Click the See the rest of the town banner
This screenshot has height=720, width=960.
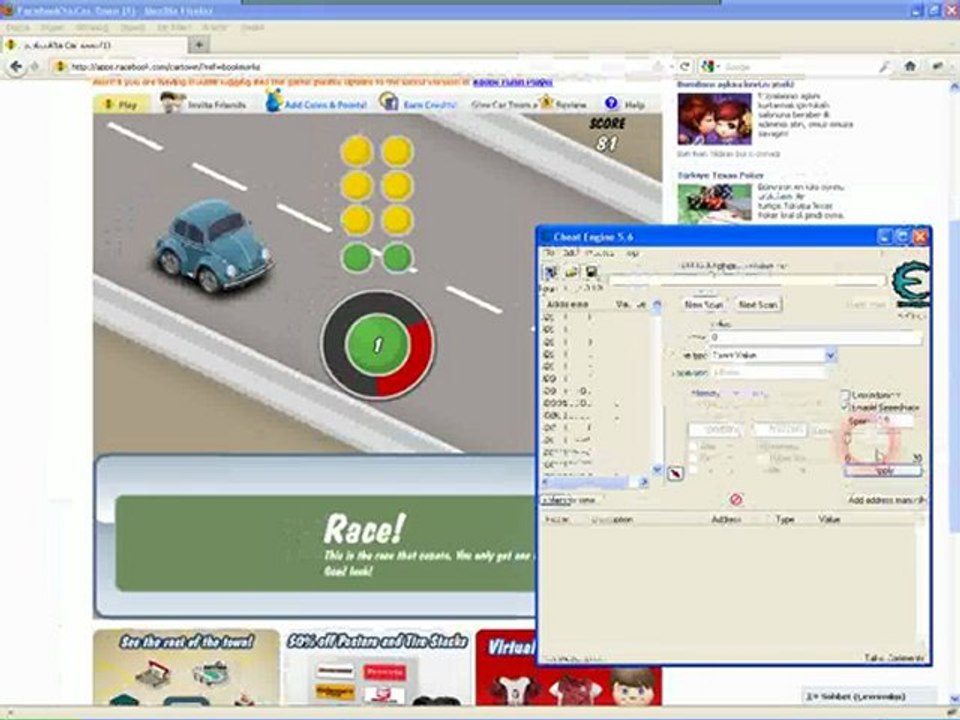tap(186, 667)
